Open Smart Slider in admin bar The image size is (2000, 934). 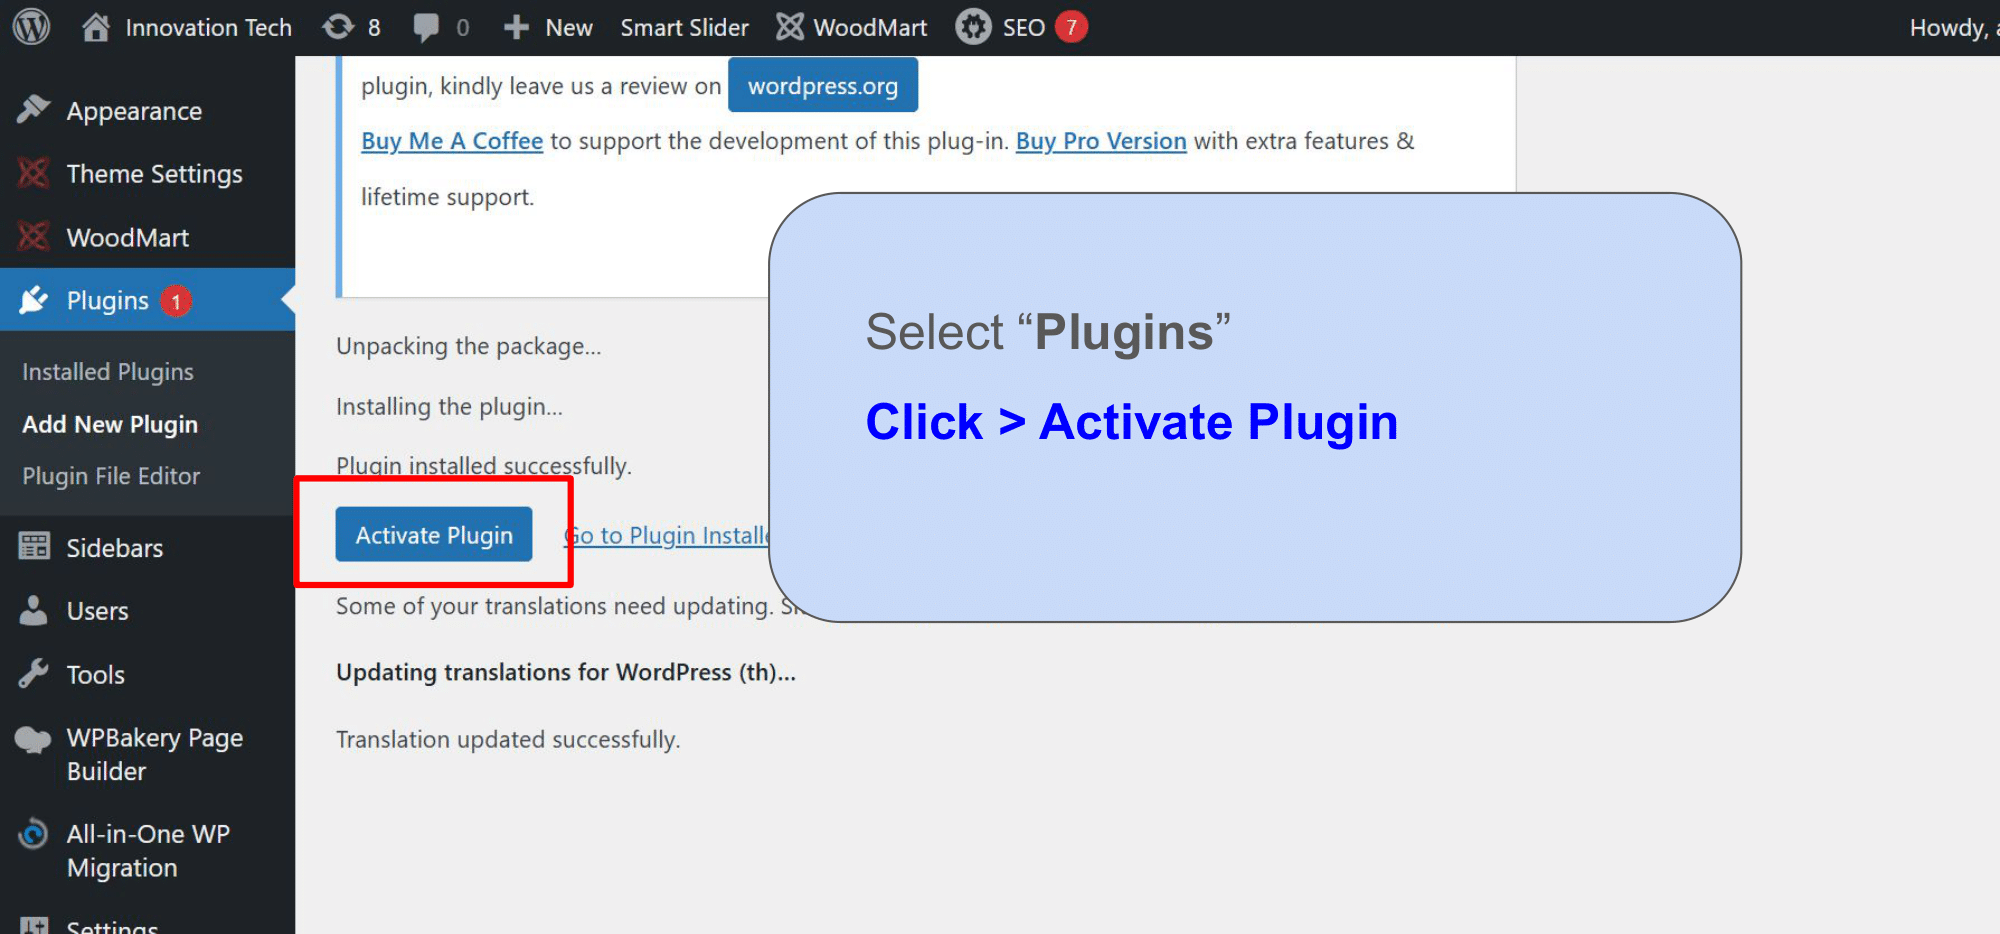click(x=684, y=27)
